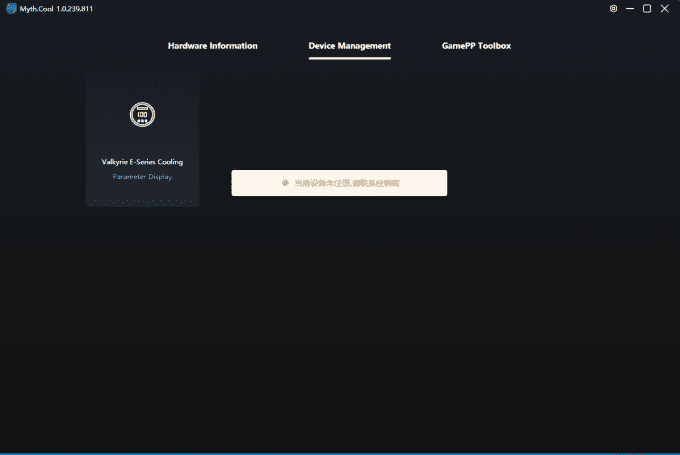The height and width of the screenshot is (455, 680).
Task: Click the warning icon in the notification banner
Action: coord(285,183)
